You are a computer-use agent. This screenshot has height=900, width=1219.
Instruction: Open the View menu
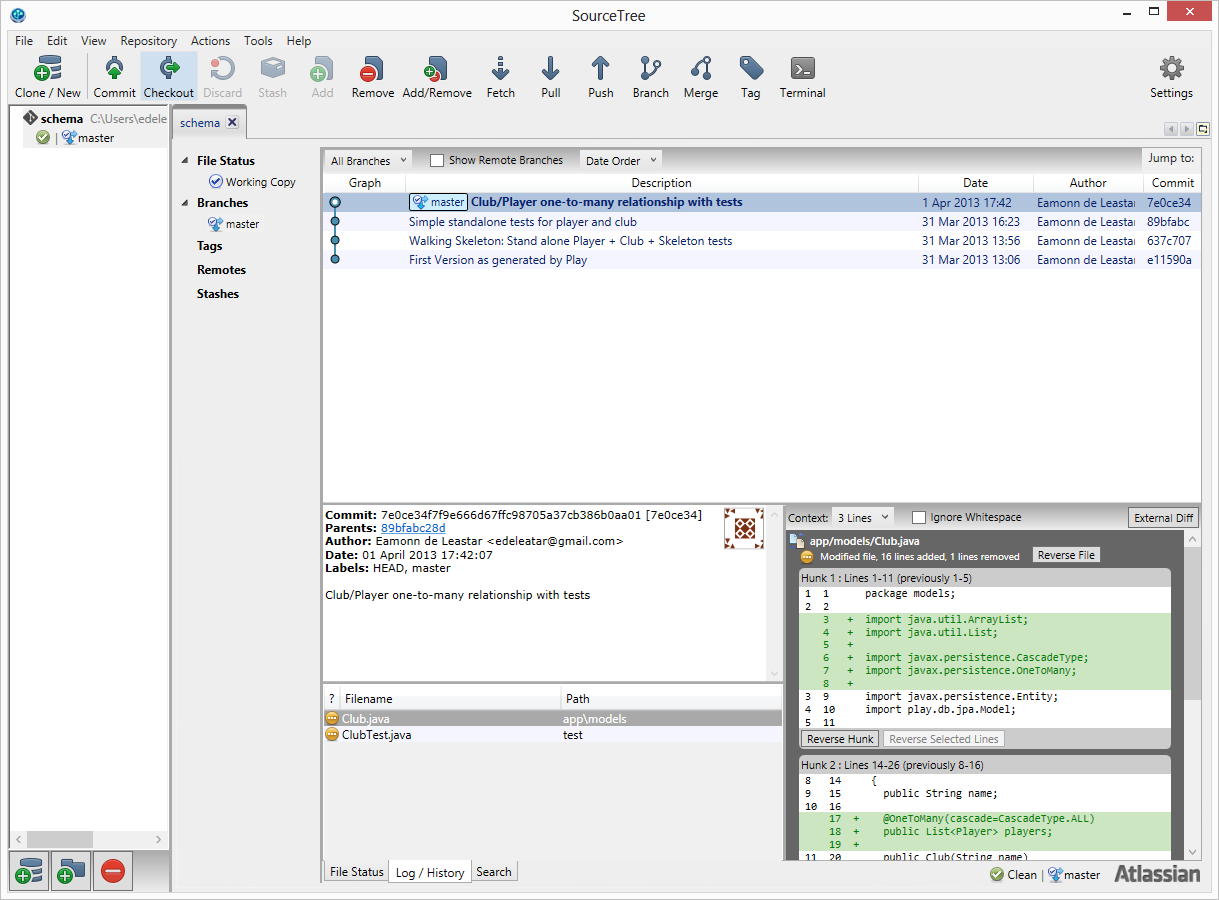94,41
